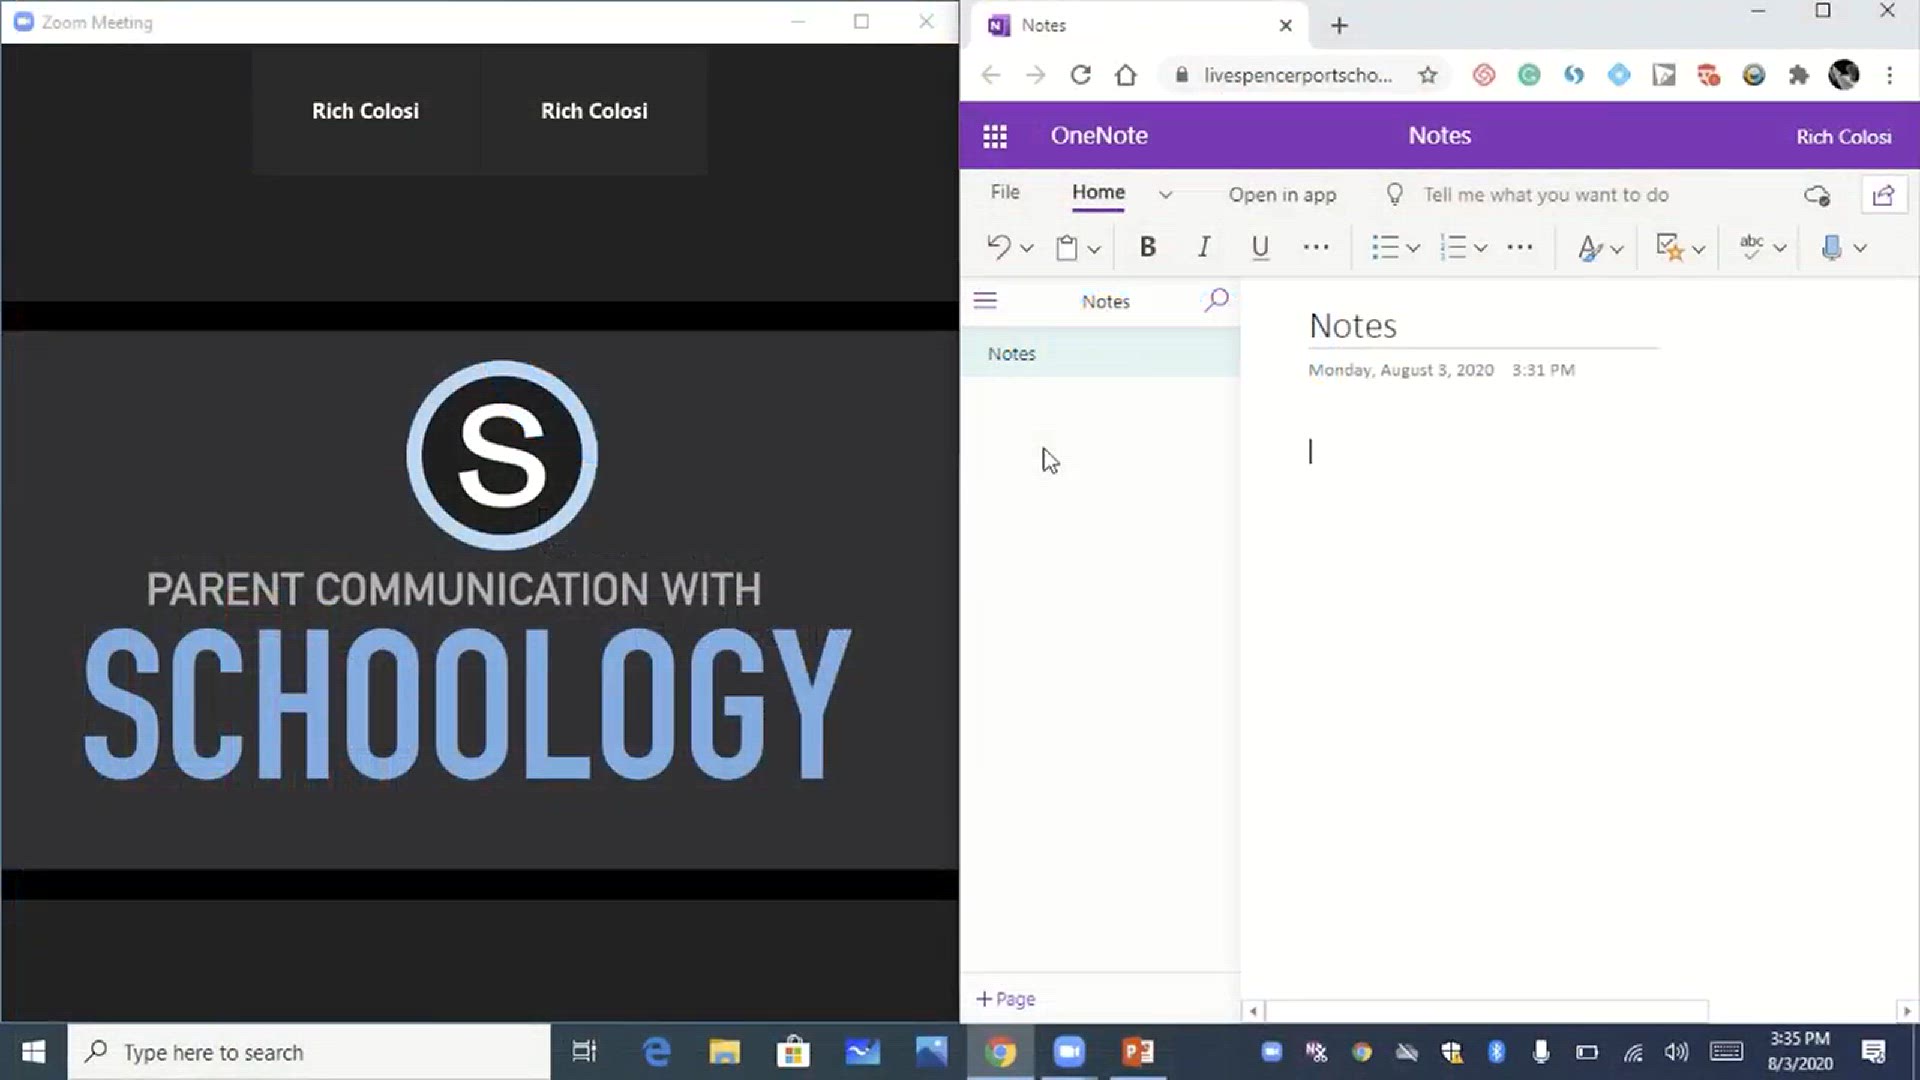Open the OneNote app launcher grid
Screen dimensions: 1920x1080
(994, 136)
